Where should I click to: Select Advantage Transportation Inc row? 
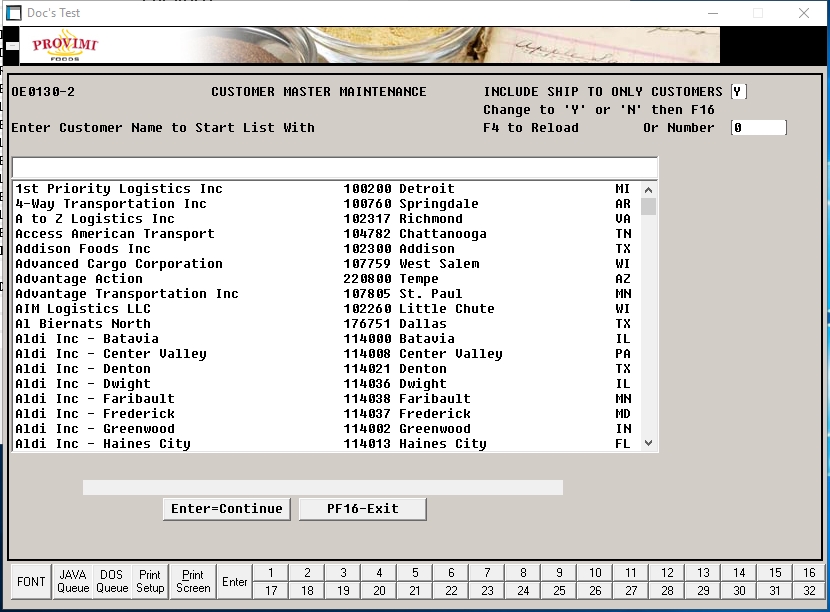click(x=326, y=294)
